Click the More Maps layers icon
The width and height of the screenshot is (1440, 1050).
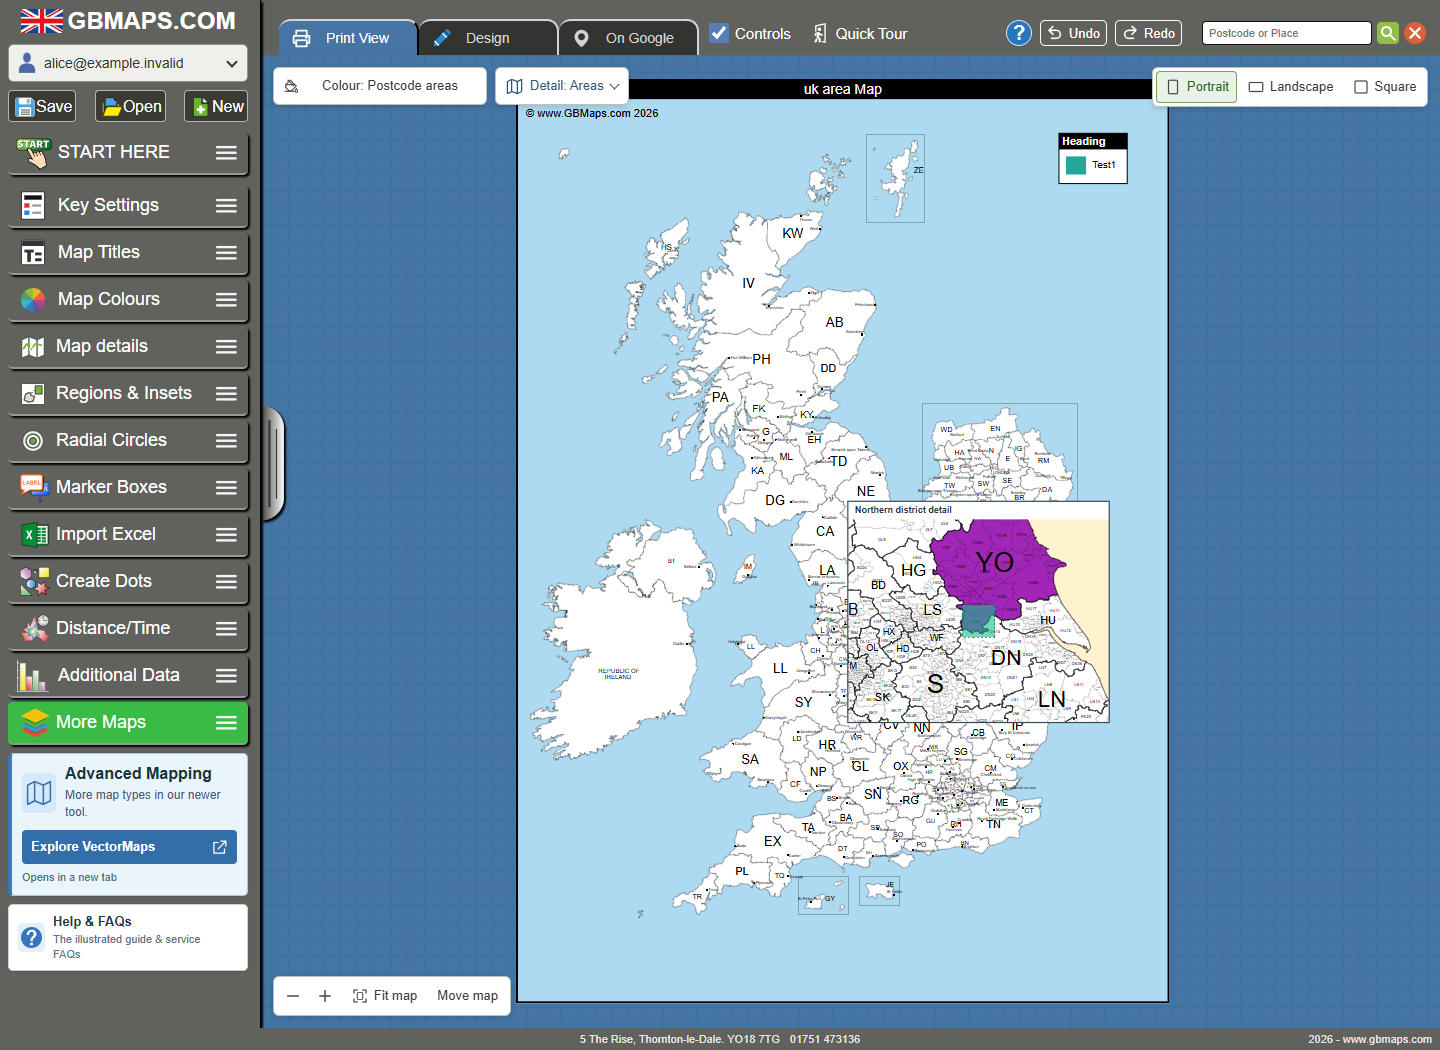pyautogui.click(x=35, y=722)
